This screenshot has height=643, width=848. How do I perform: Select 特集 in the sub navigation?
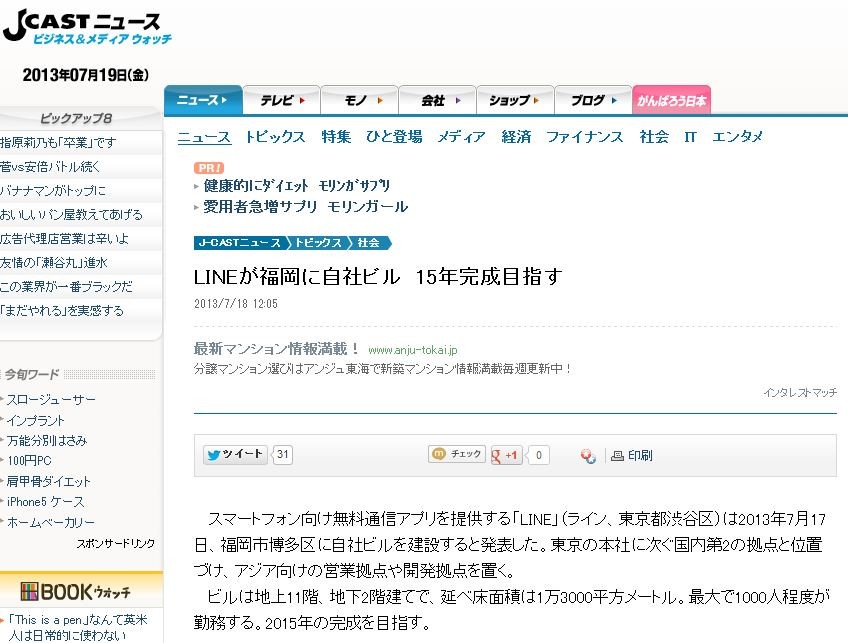coord(336,137)
